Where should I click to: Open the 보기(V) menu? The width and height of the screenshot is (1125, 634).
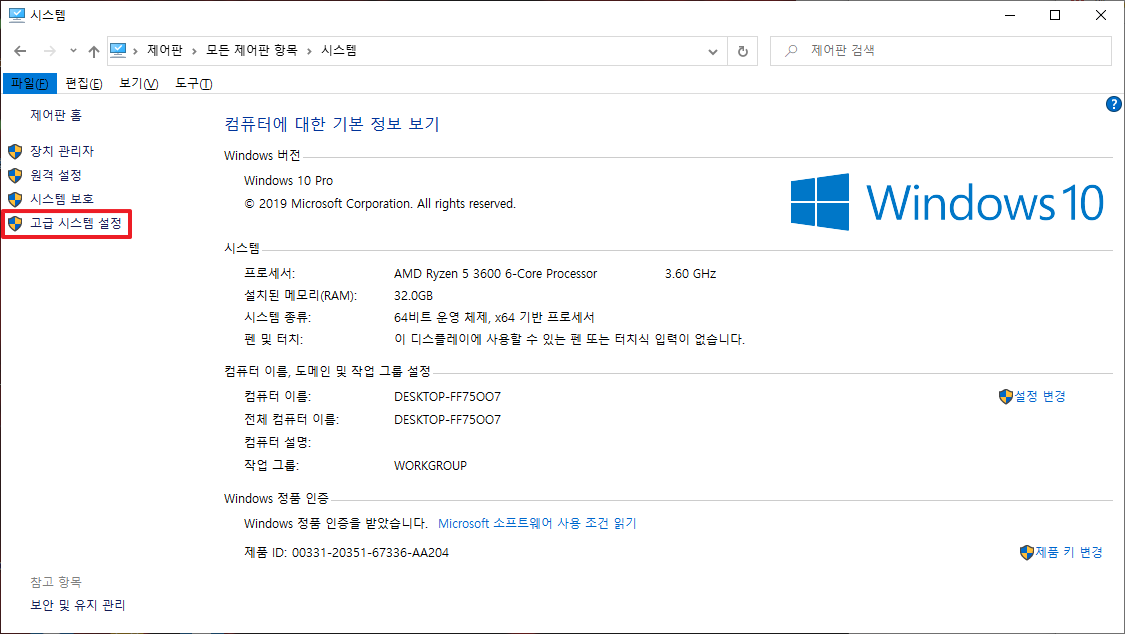(138, 84)
